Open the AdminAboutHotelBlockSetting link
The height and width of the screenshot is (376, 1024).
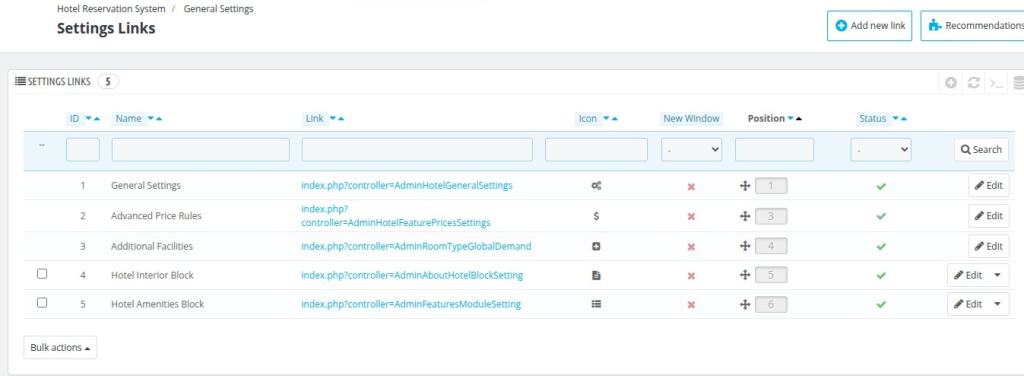tap(412, 275)
